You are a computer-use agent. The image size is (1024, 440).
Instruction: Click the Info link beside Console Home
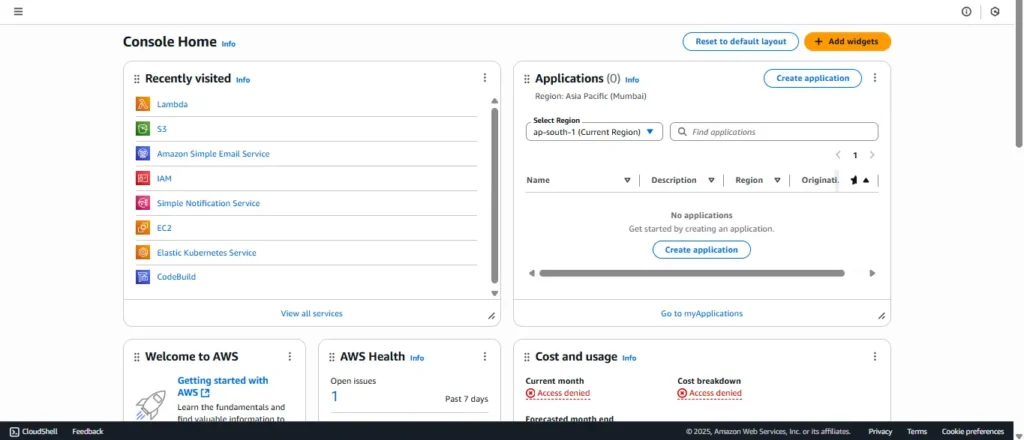pyautogui.click(x=229, y=44)
